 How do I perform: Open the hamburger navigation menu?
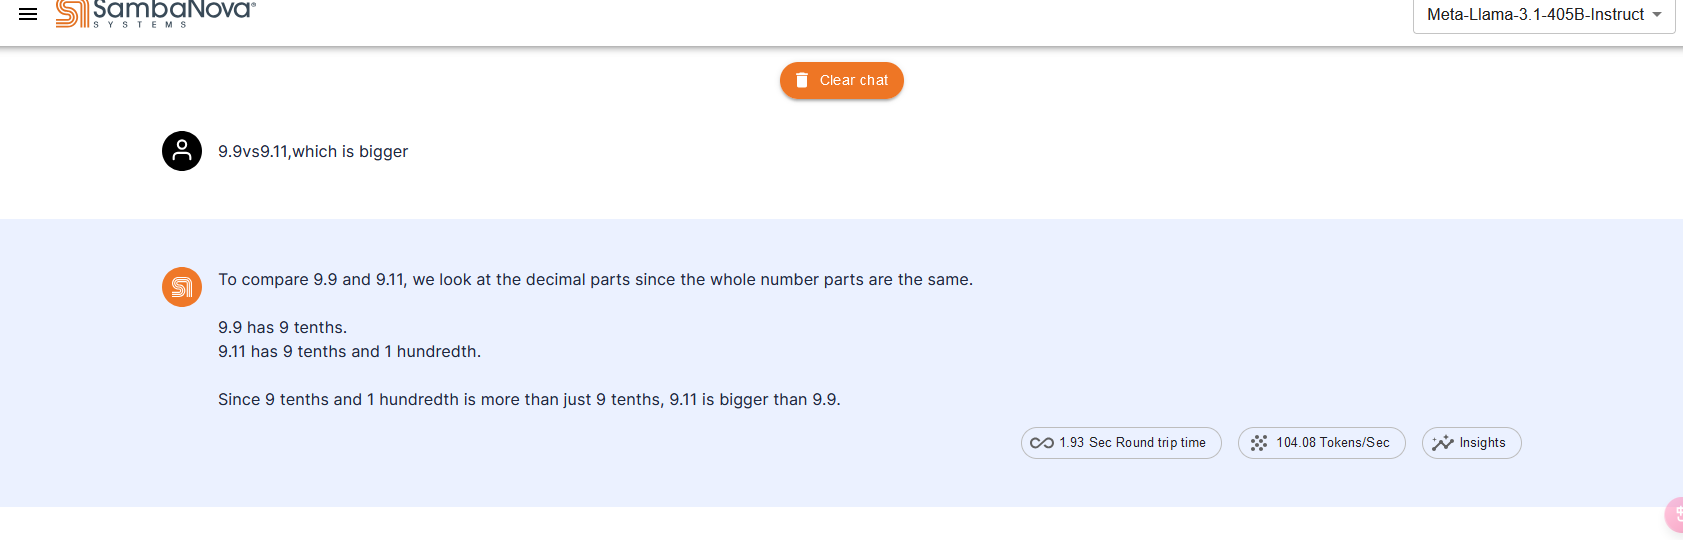[28, 14]
